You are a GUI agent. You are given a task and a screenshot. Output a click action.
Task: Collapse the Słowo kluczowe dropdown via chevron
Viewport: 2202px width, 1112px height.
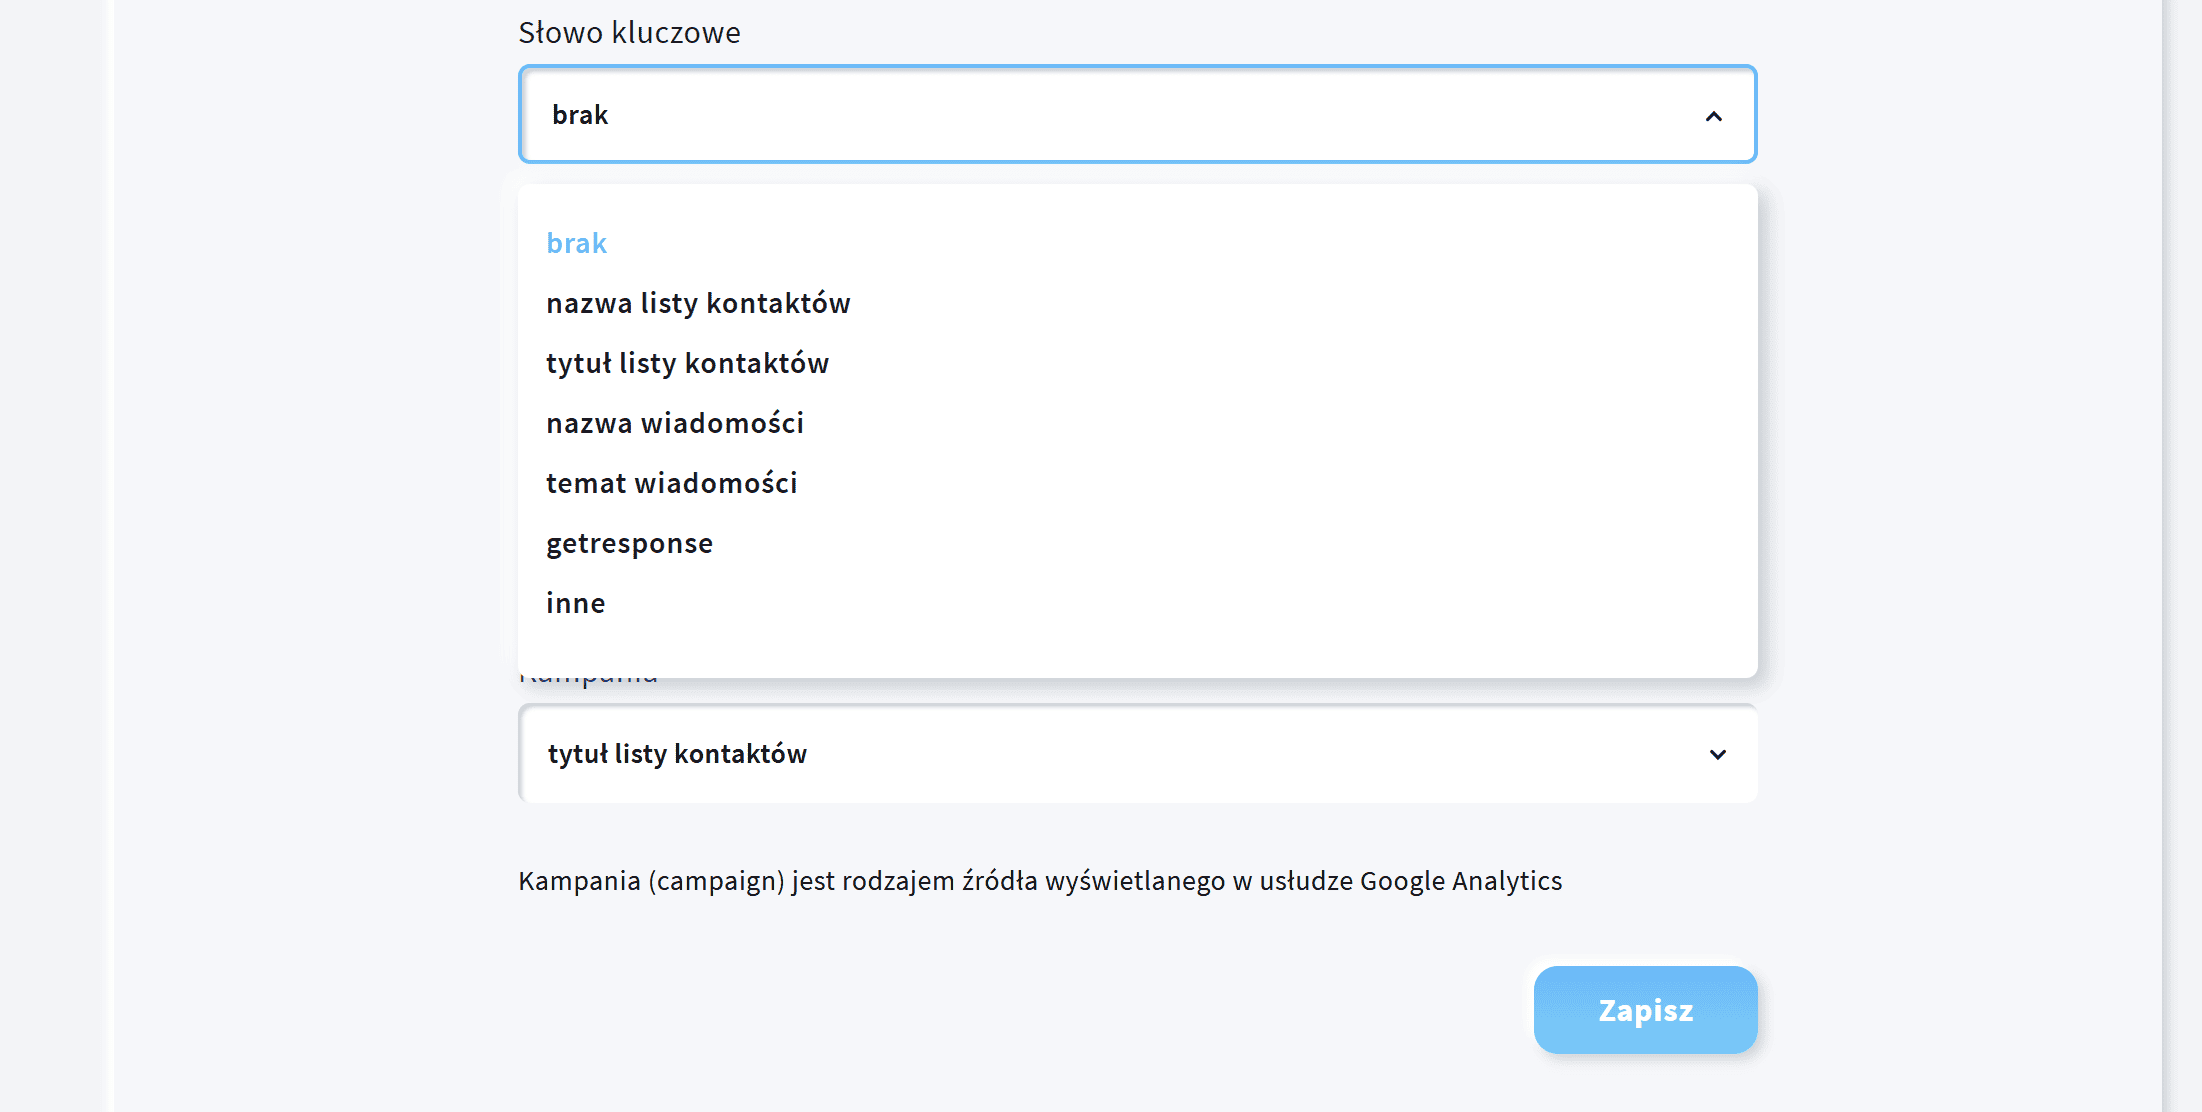click(1715, 115)
